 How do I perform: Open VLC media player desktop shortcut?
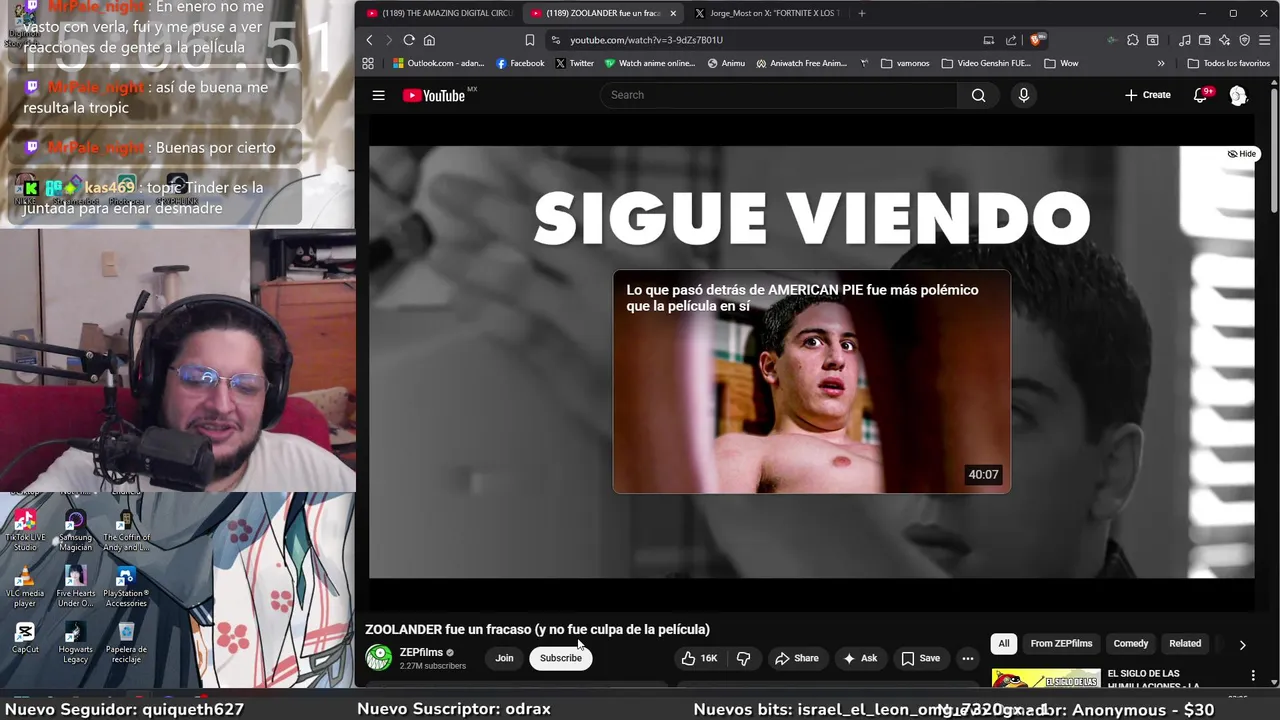[25, 587]
